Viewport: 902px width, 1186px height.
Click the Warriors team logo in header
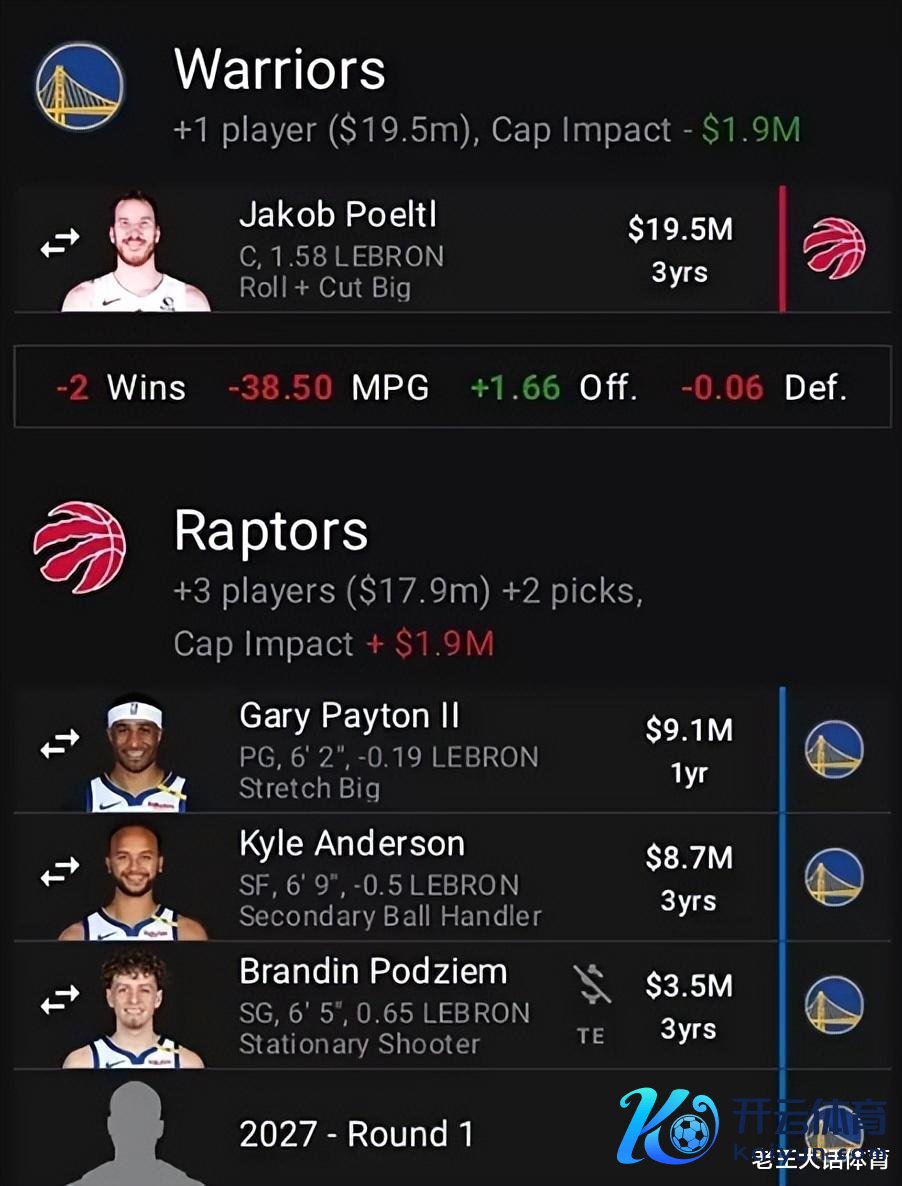point(79,84)
